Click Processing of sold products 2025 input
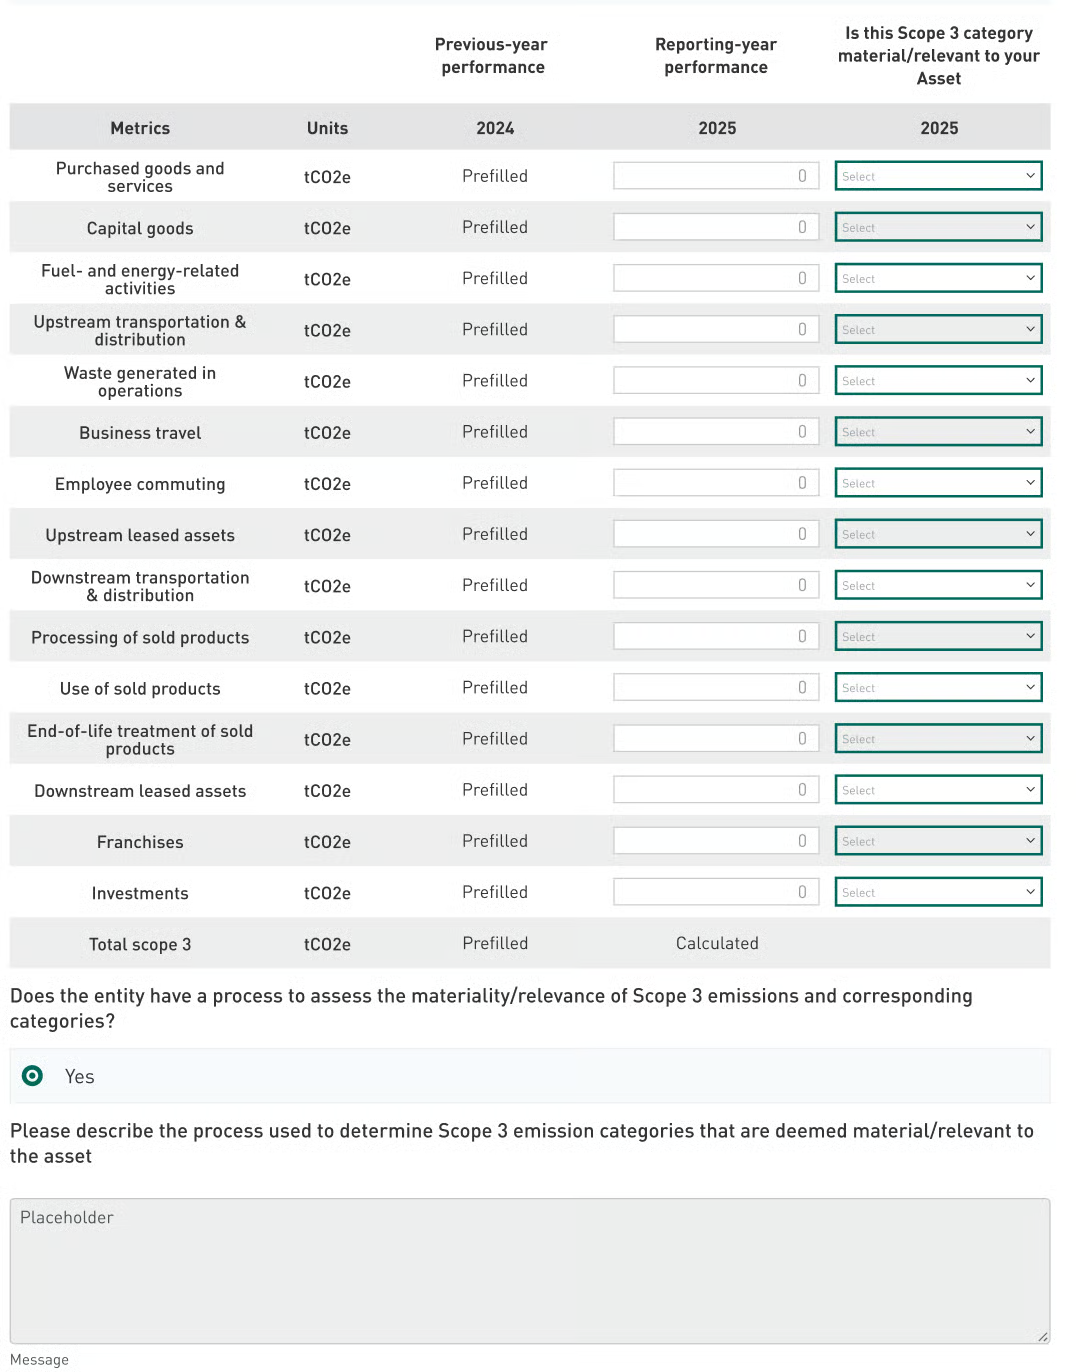 tap(716, 636)
